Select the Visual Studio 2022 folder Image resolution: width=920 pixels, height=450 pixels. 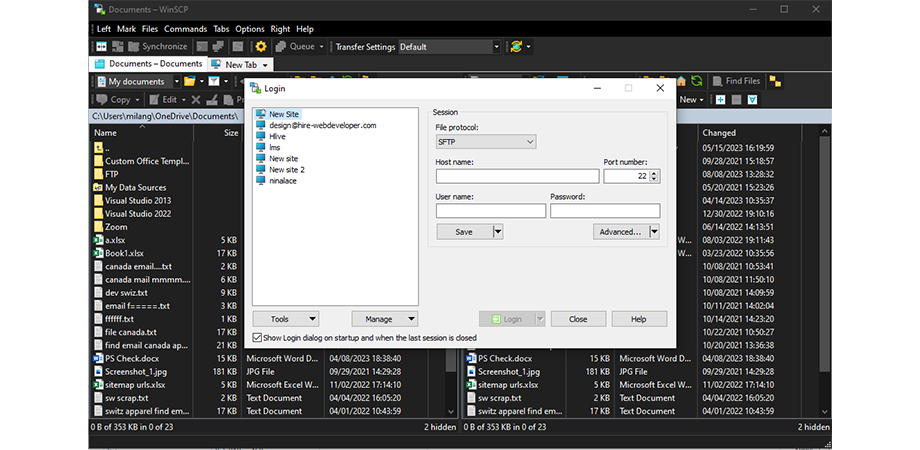coord(138,214)
